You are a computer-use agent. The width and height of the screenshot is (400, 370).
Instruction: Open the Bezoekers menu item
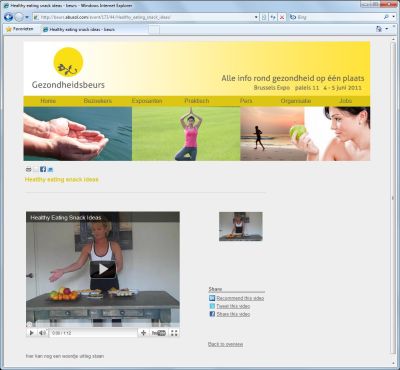(x=98, y=101)
